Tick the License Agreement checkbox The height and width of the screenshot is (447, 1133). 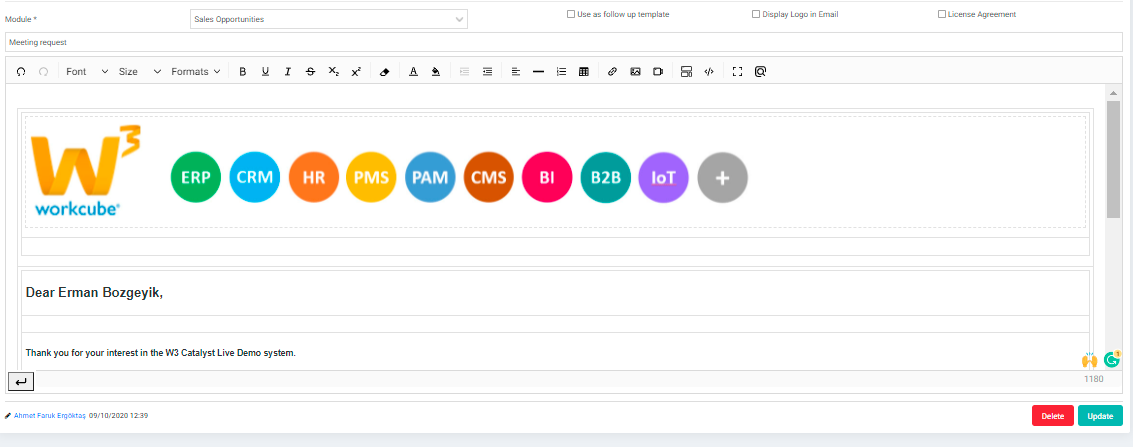point(942,14)
